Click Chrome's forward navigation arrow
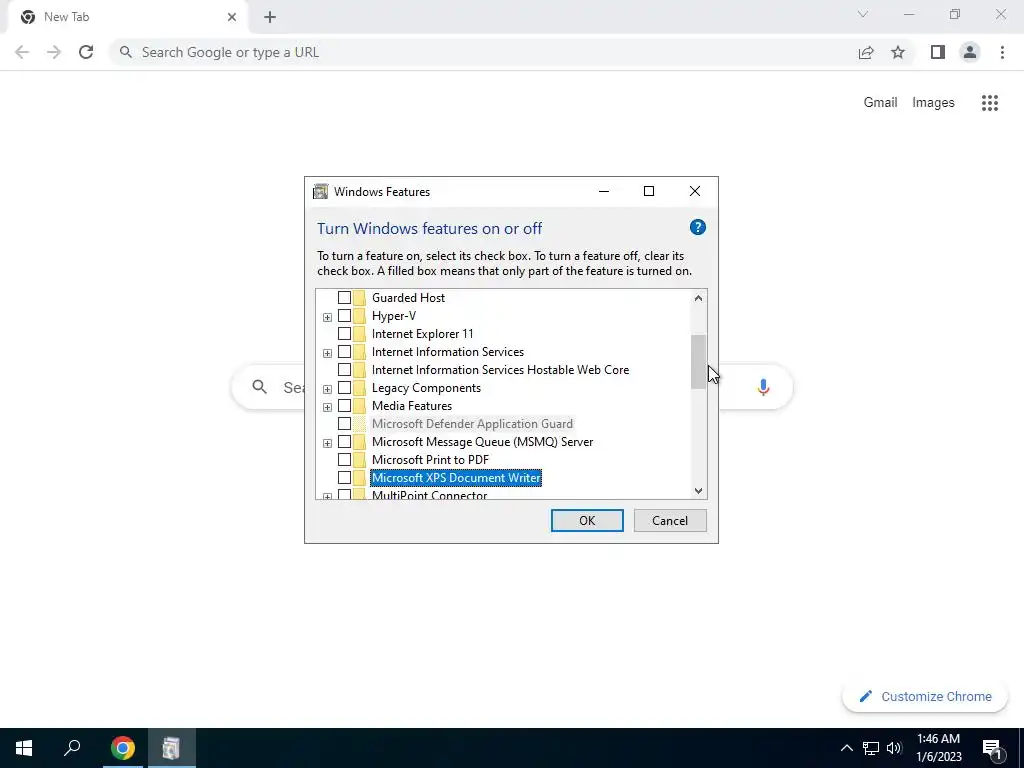 click(x=54, y=52)
